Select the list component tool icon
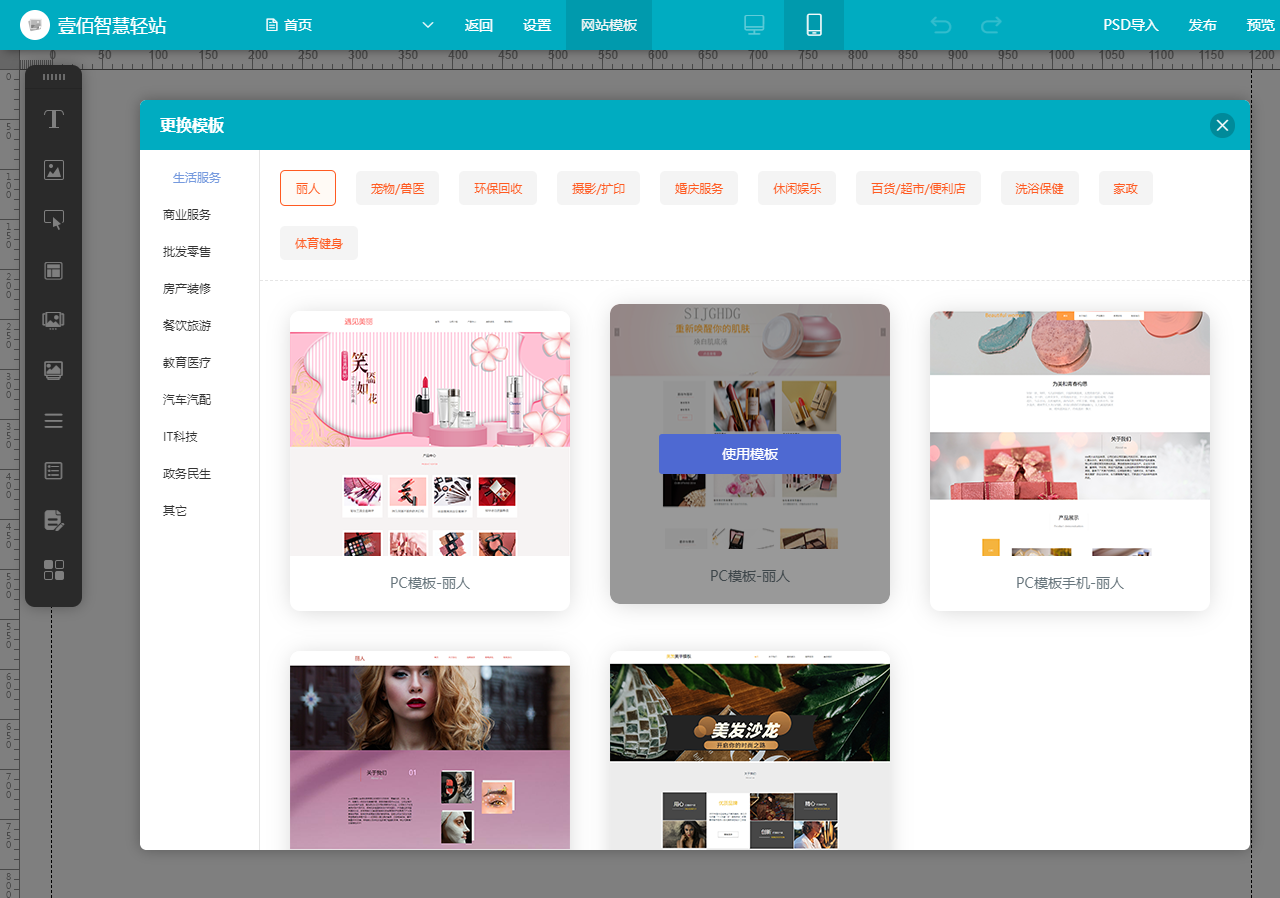 [x=54, y=470]
